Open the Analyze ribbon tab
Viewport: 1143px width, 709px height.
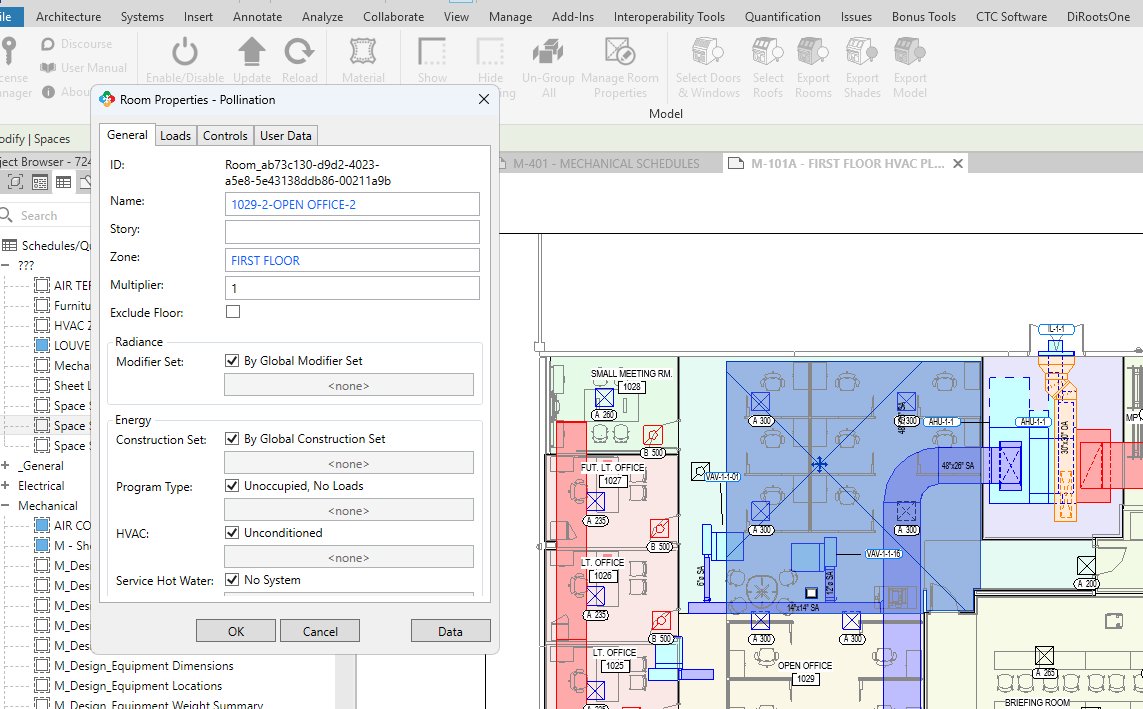click(x=322, y=17)
